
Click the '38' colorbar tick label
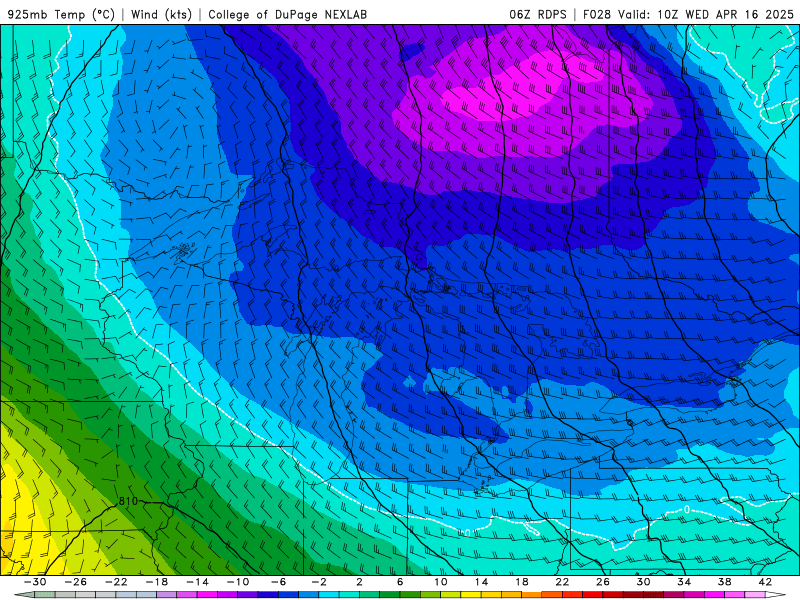724,582
